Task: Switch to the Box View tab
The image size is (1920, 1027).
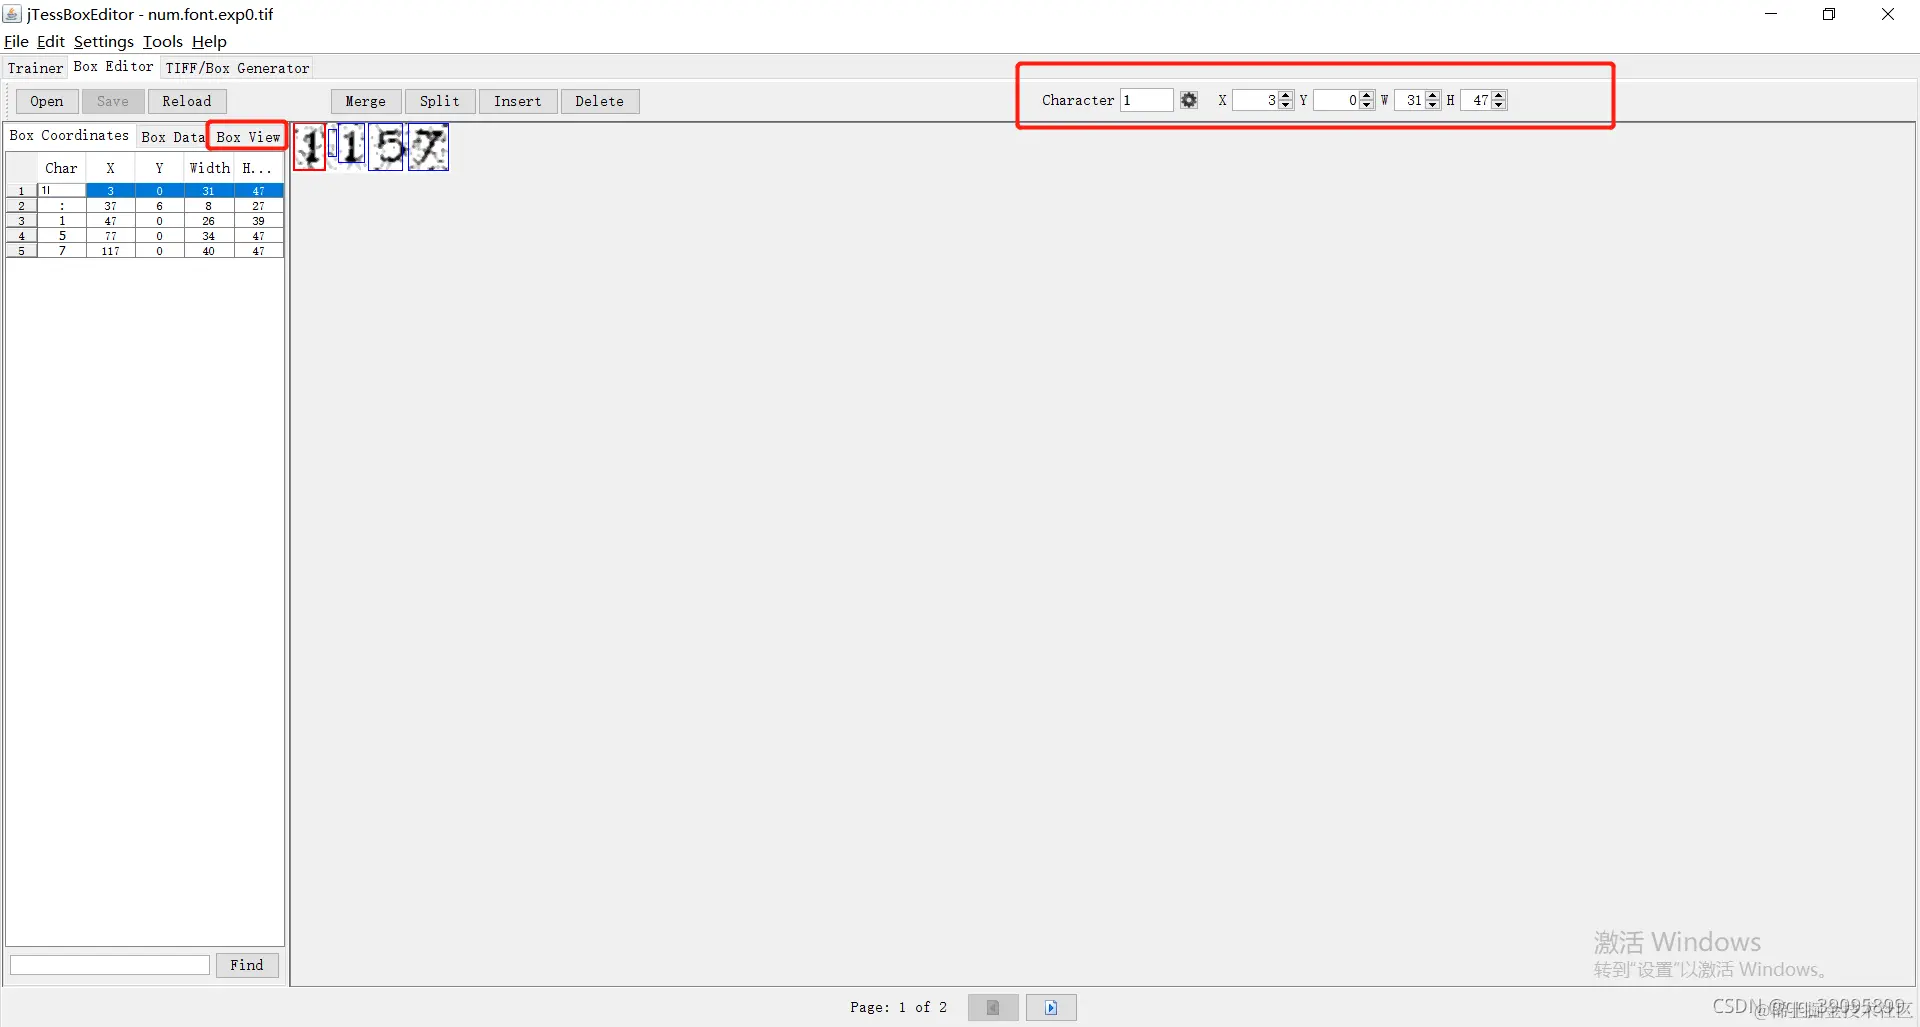Action: click(248, 137)
